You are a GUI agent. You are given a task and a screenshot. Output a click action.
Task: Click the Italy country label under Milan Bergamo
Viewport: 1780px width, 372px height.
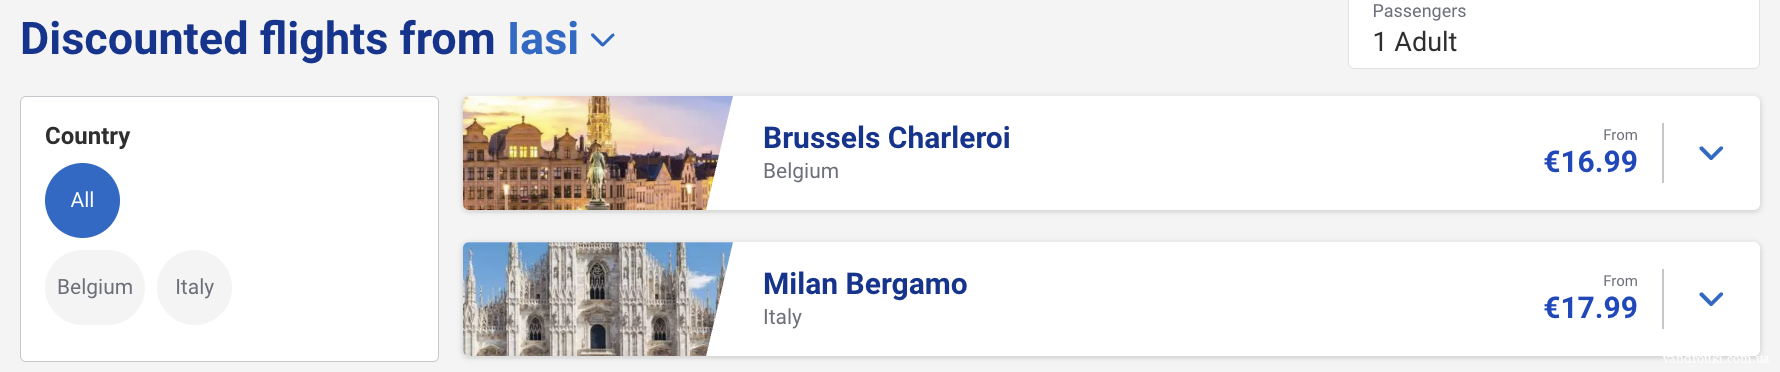tap(782, 317)
